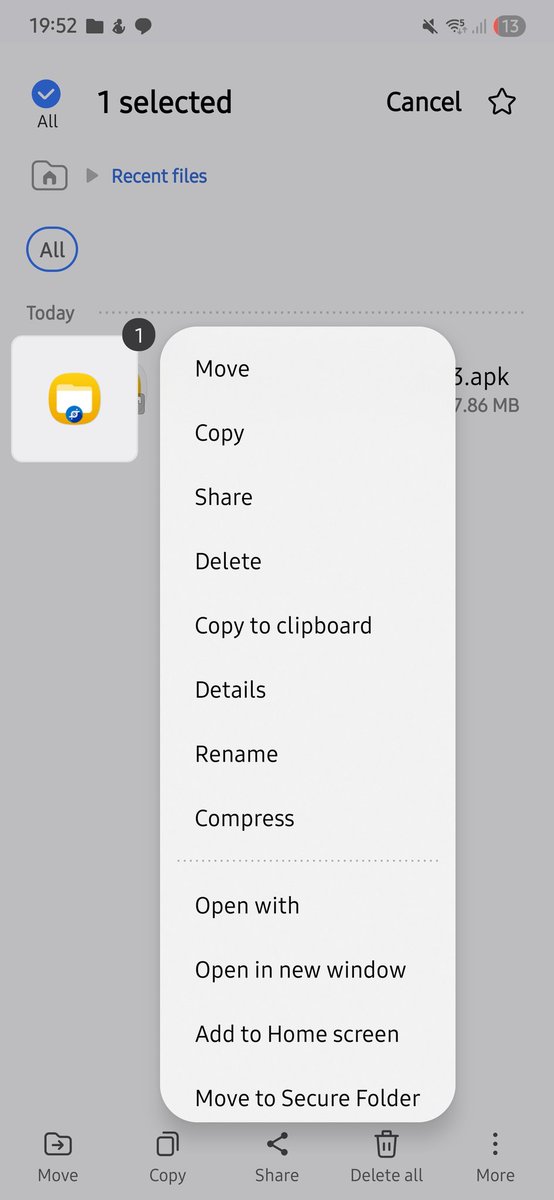The height and width of the screenshot is (1200, 554).
Task: Choose Compress from the context menu
Action: [245, 818]
